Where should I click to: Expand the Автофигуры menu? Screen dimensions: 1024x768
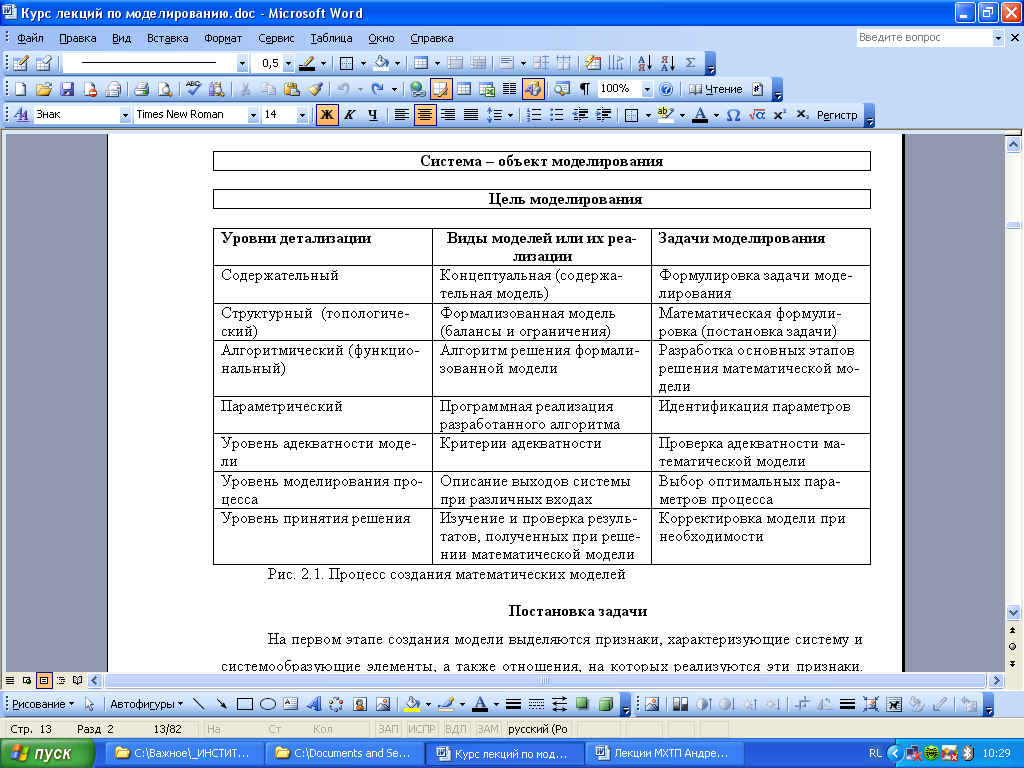[x=146, y=704]
